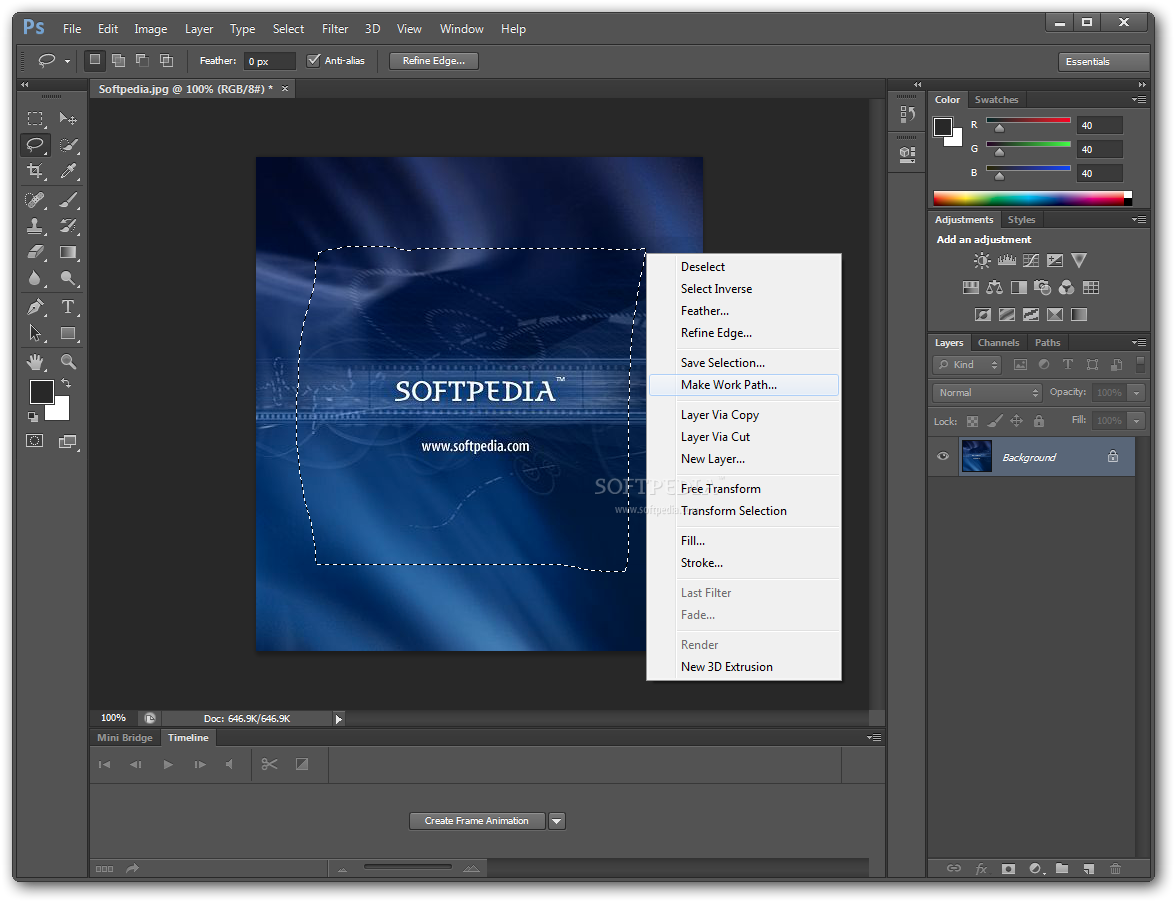1175x902 pixels.
Task: Toggle the Anti-alias checkbox
Action: coord(313,61)
